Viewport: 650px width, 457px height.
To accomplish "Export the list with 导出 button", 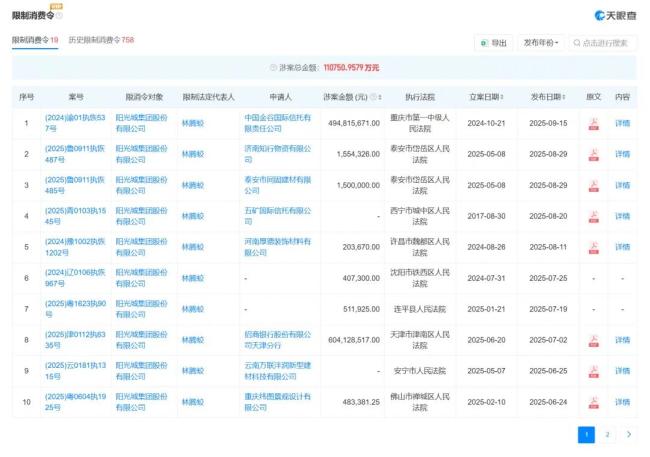I will pos(494,43).
